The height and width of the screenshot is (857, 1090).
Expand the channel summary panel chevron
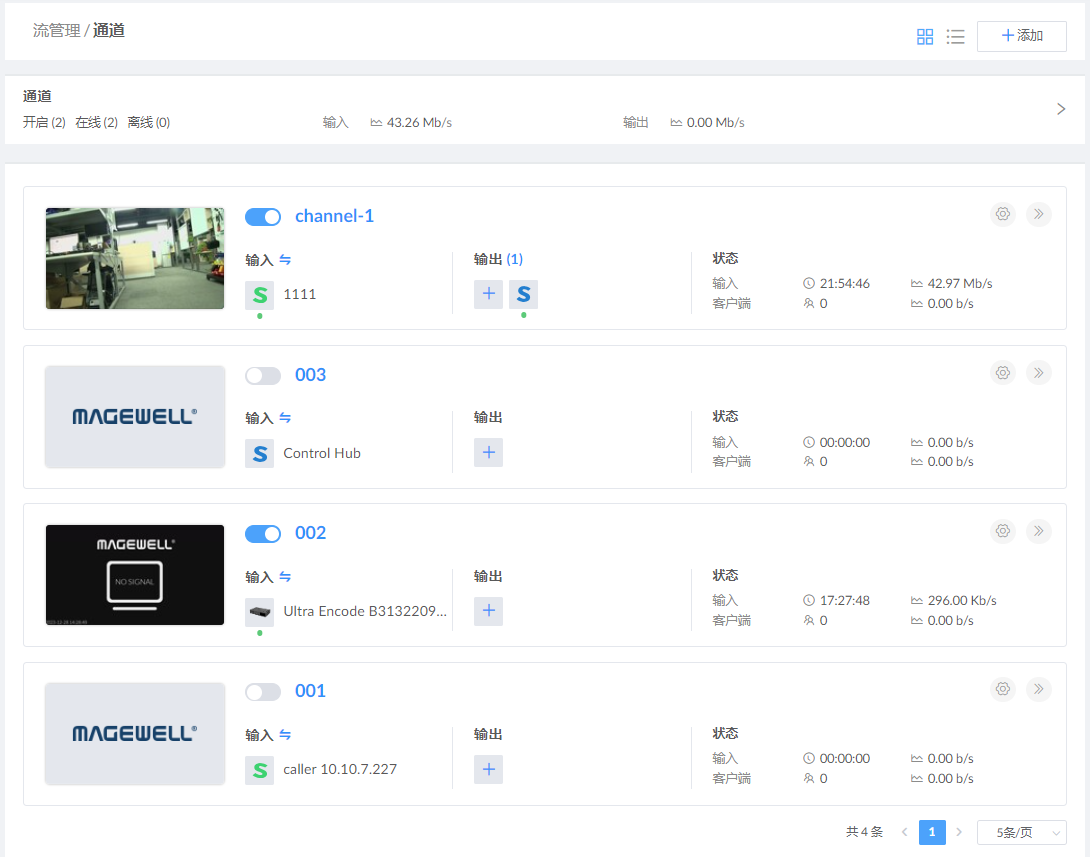1061,109
